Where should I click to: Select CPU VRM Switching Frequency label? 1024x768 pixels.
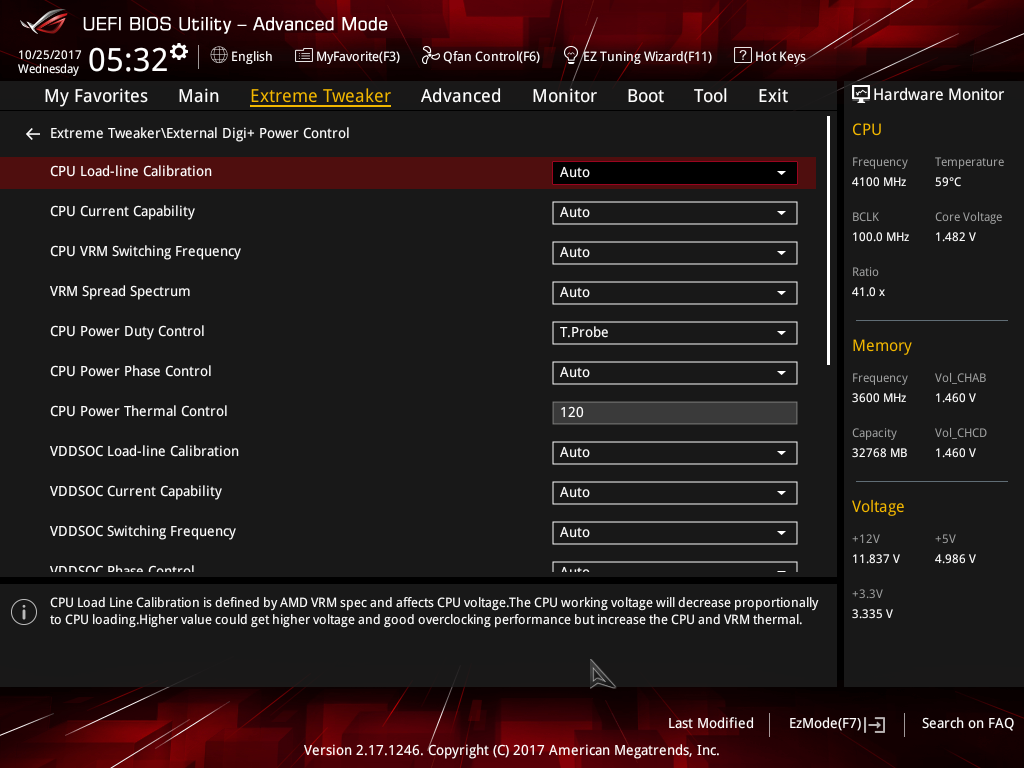click(x=145, y=251)
